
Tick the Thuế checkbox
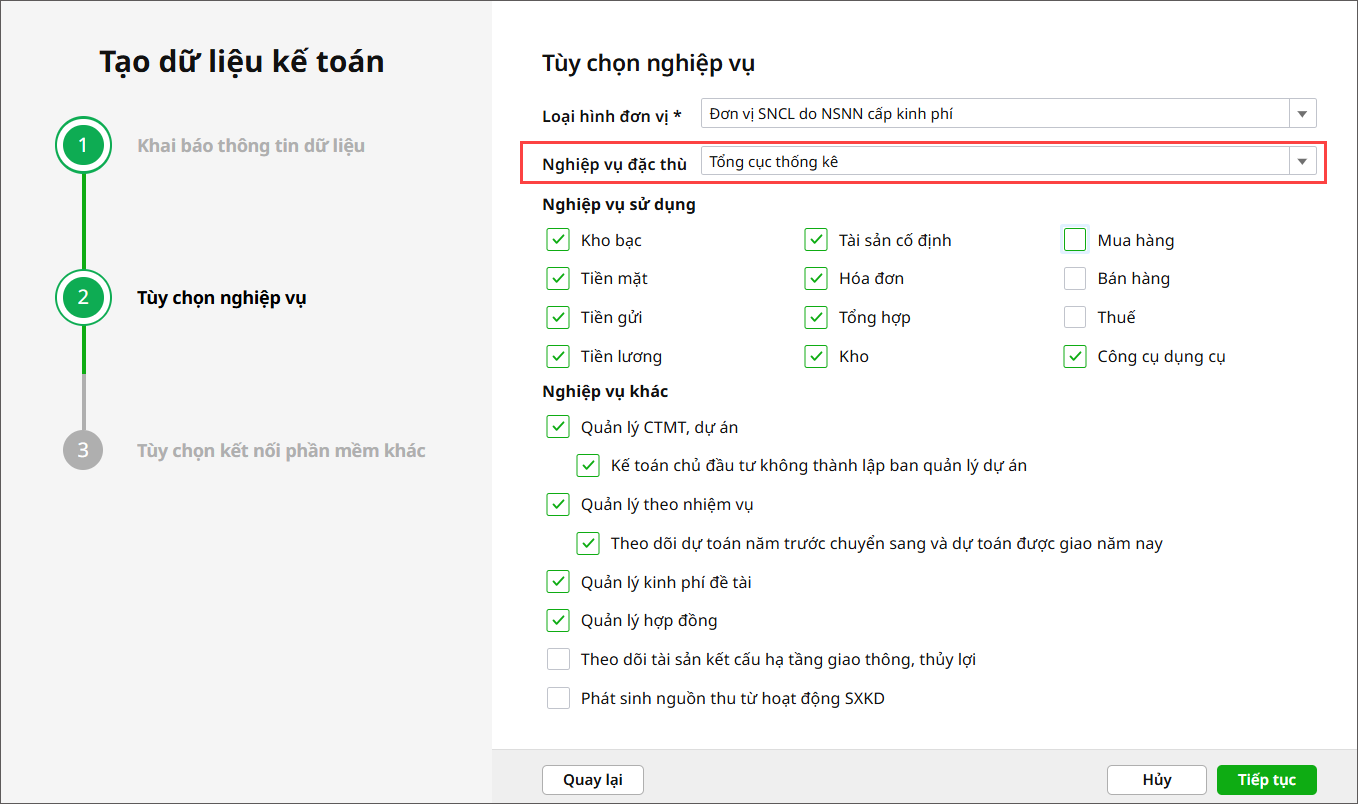(x=1075, y=318)
